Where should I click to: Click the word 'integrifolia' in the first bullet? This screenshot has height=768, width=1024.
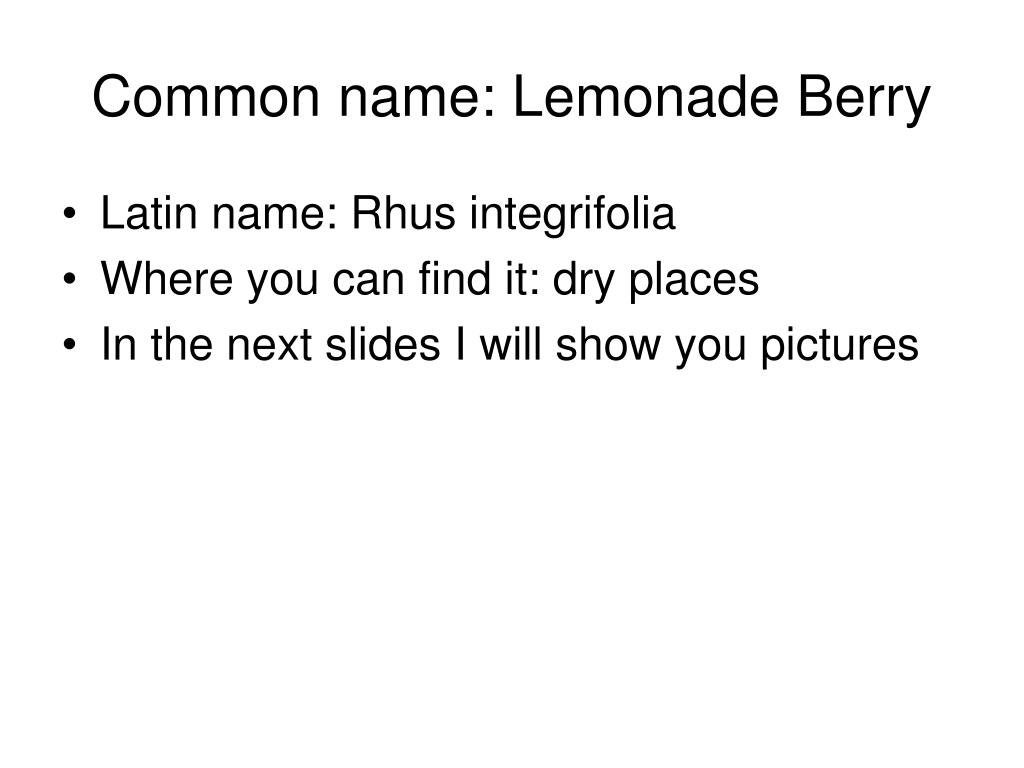[573, 215]
